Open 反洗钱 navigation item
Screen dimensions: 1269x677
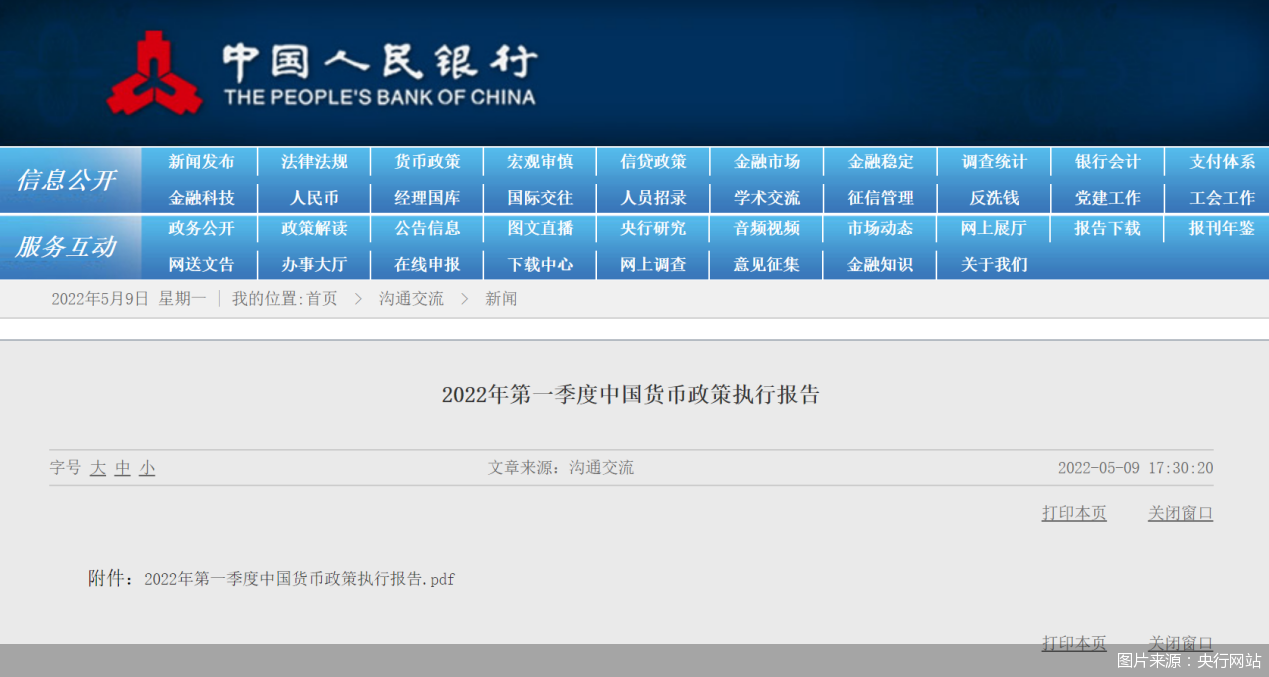point(994,198)
